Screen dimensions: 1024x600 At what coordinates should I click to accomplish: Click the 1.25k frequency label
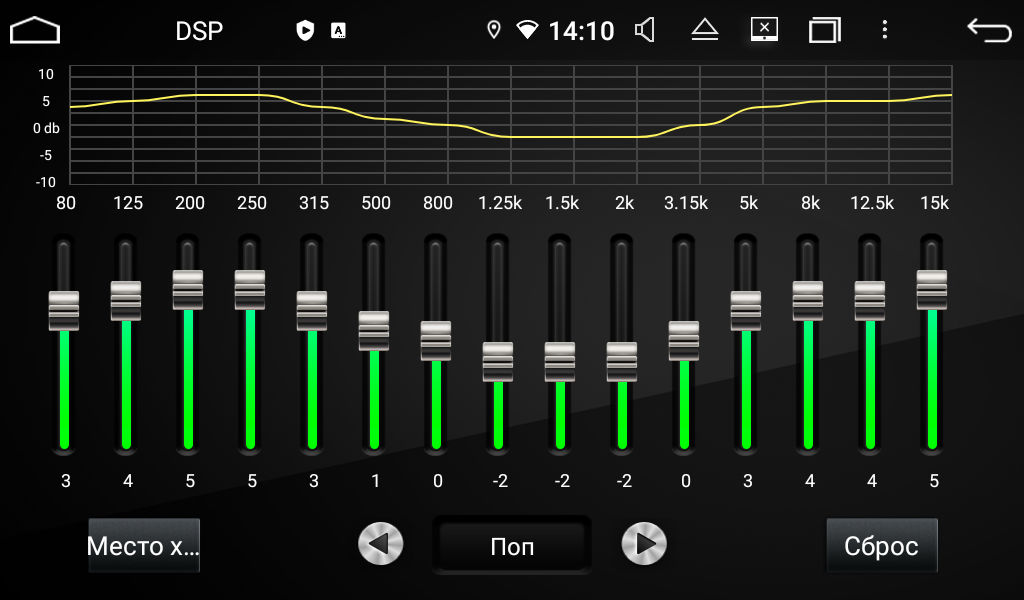500,203
